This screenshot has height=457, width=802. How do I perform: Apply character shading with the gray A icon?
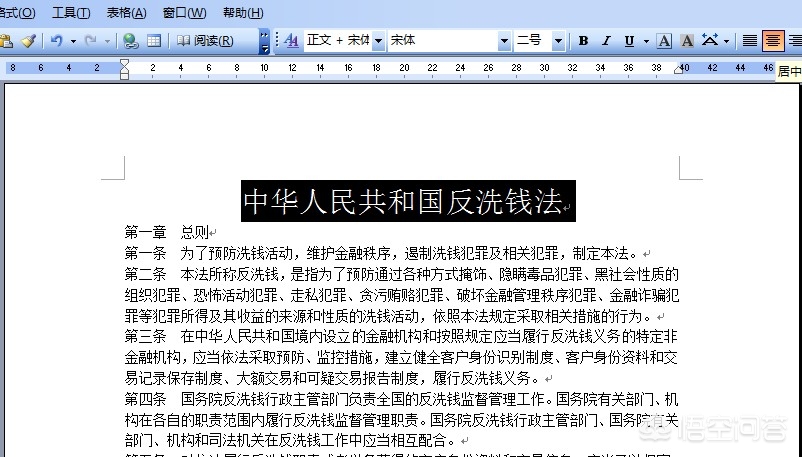(x=687, y=41)
